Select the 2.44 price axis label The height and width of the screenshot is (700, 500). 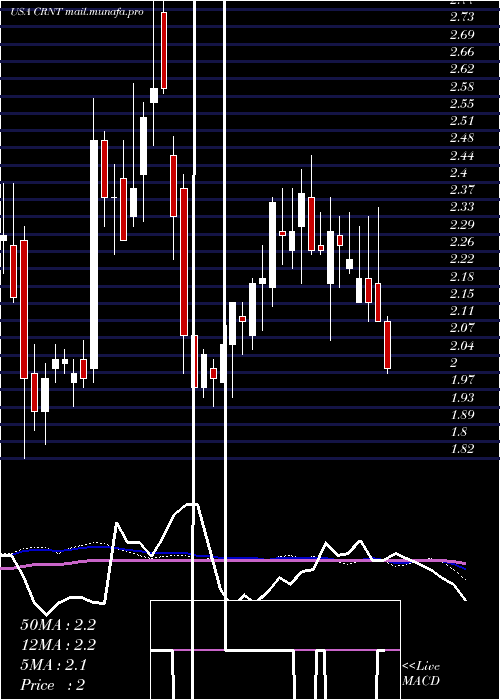[462, 155]
